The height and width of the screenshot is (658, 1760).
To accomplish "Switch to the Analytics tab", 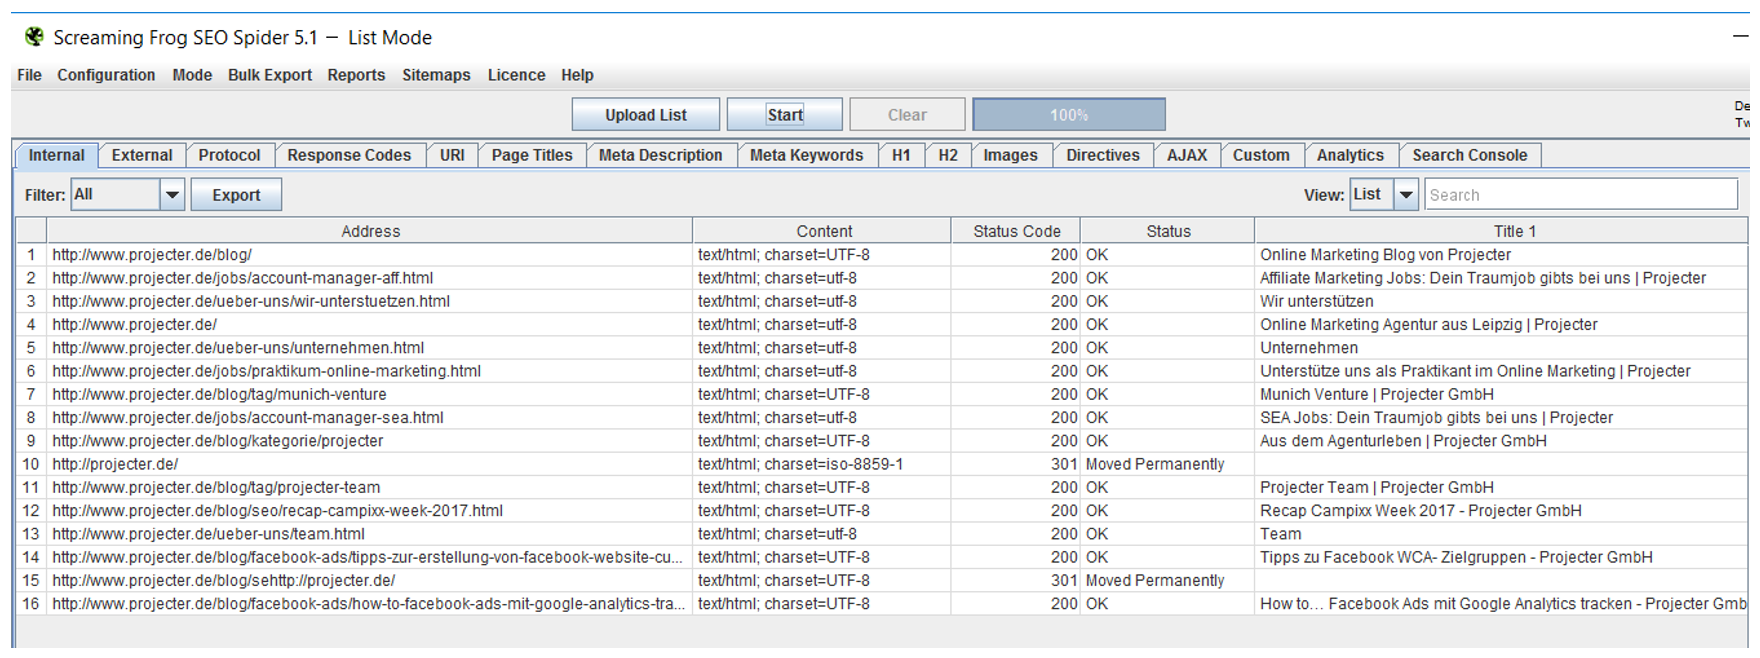I will [1350, 155].
